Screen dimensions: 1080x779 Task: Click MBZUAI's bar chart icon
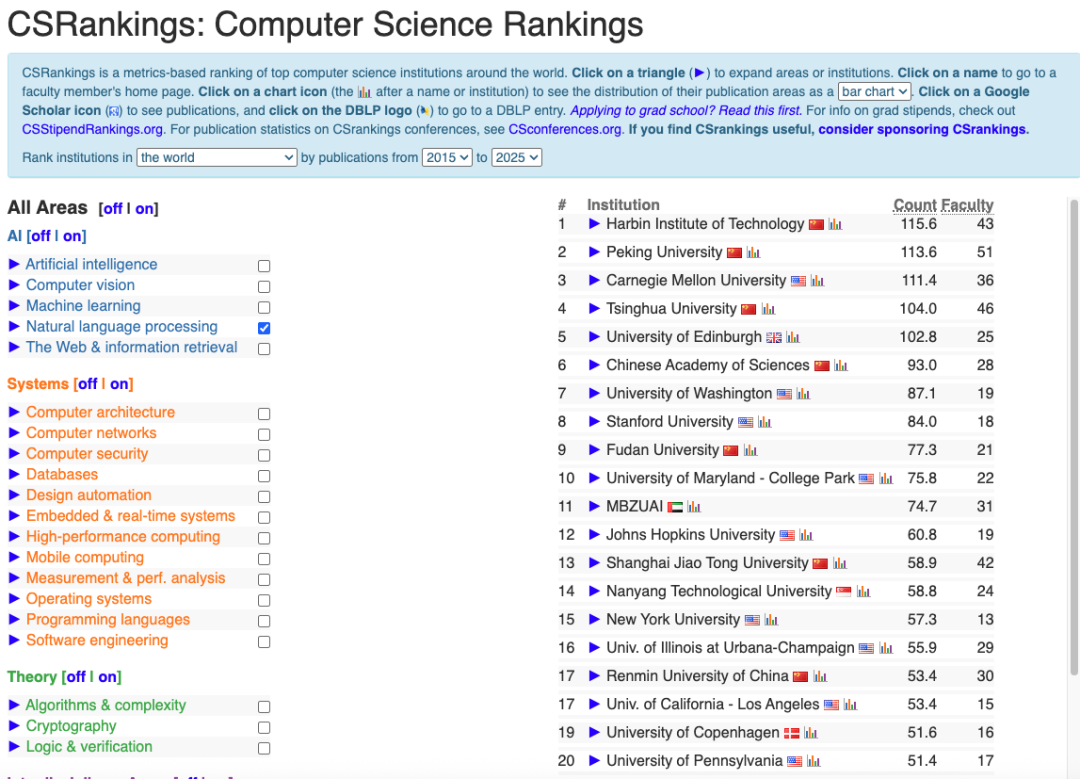694,507
